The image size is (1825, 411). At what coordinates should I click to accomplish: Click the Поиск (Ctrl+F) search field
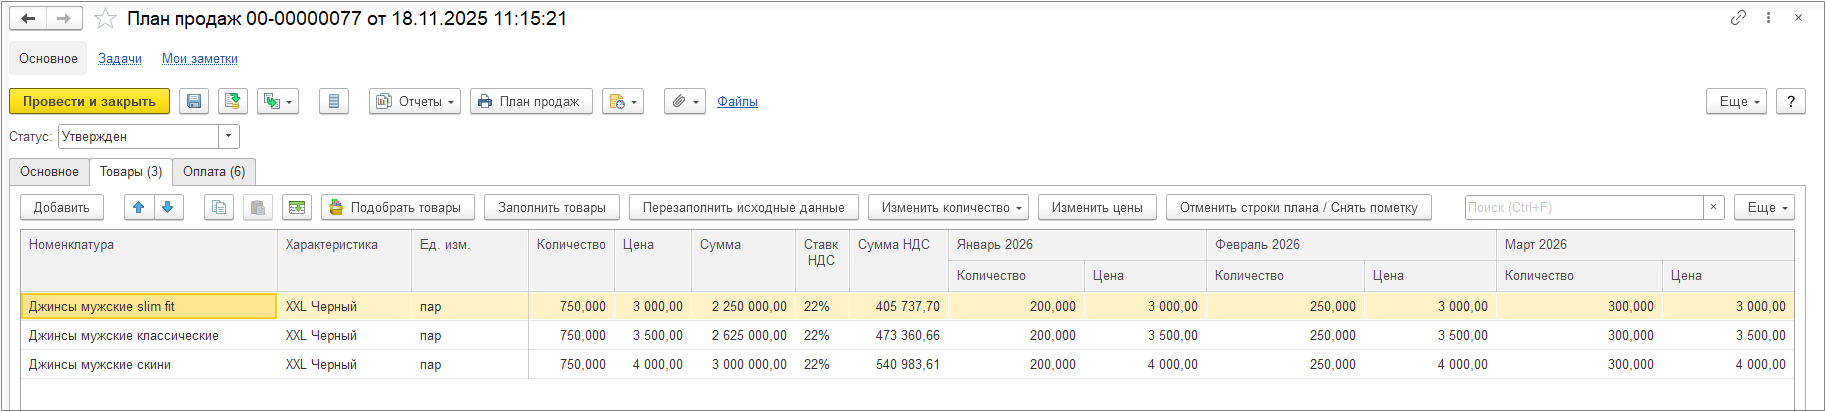click(1583, 207)
